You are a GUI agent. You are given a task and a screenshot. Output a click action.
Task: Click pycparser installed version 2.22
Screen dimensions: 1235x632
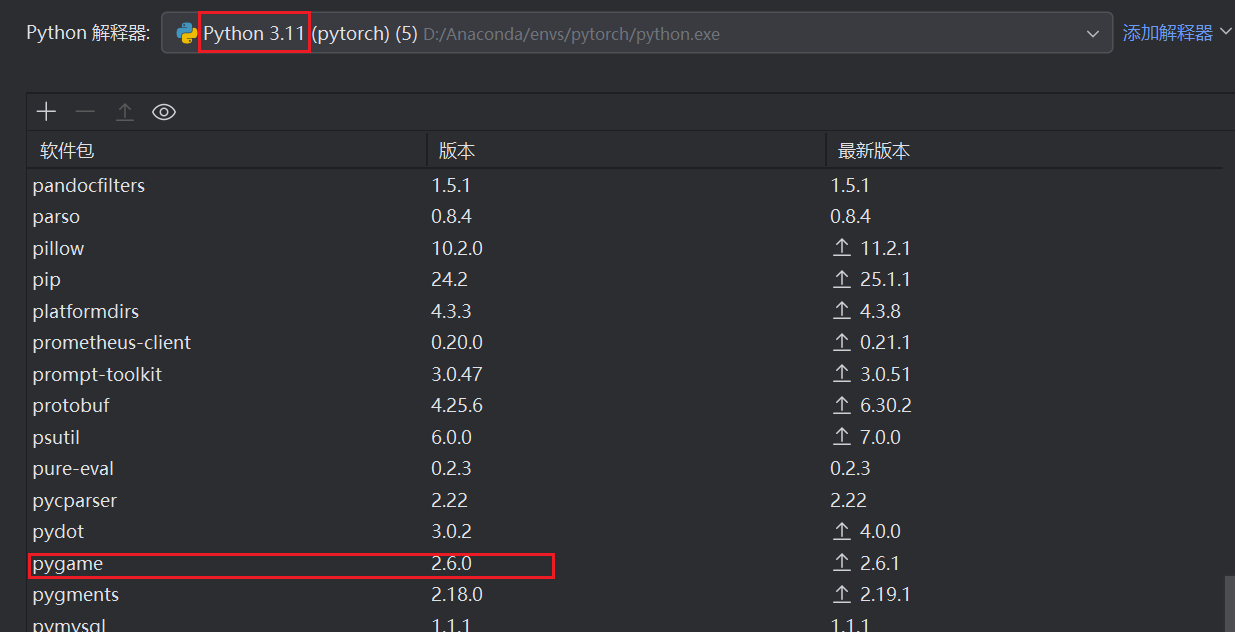pyautogui.click(x=449, y=500)
